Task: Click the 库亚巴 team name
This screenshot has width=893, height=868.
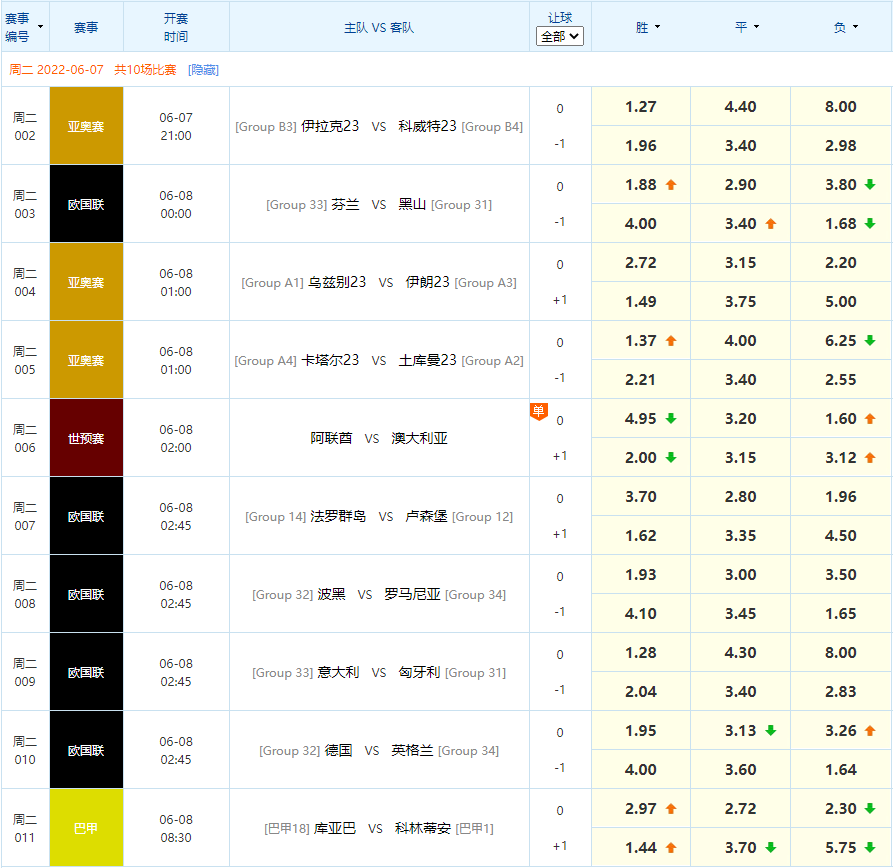Action: point(335,828)
